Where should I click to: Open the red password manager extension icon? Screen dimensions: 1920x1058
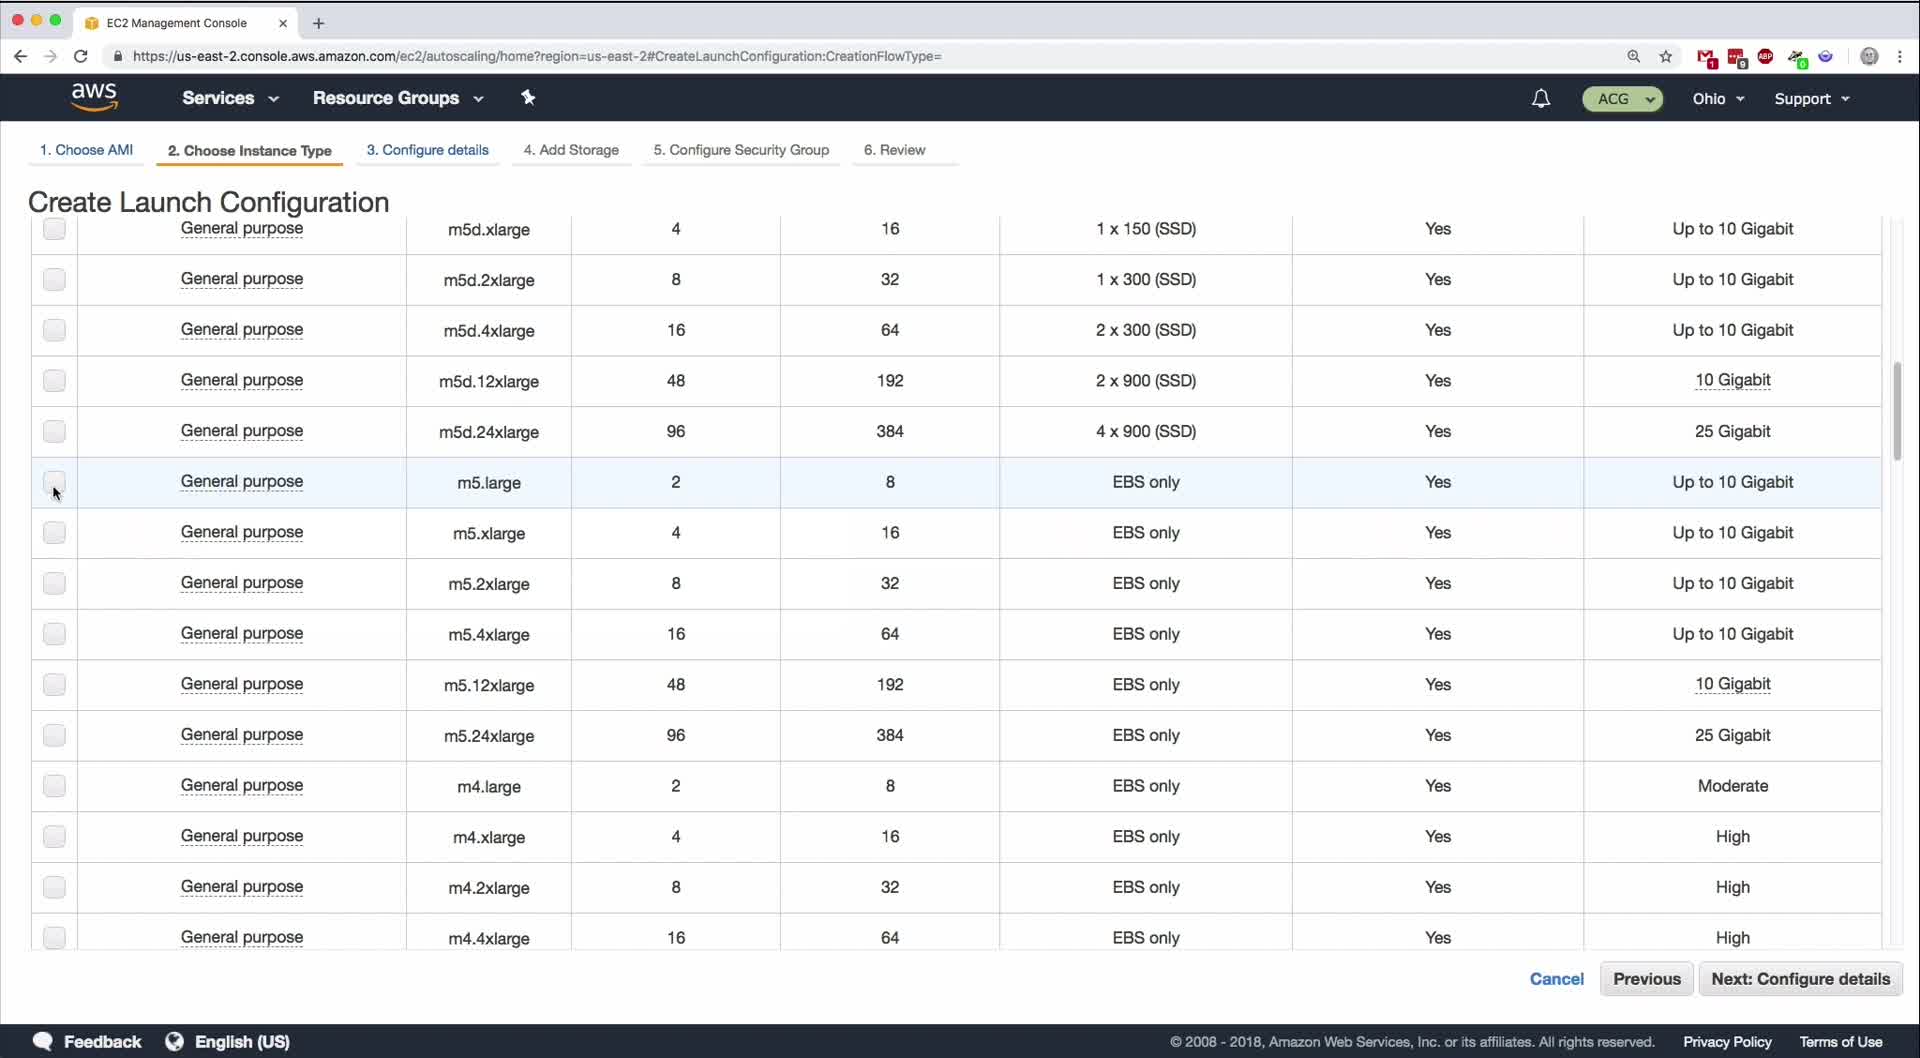click(1737, 57)
